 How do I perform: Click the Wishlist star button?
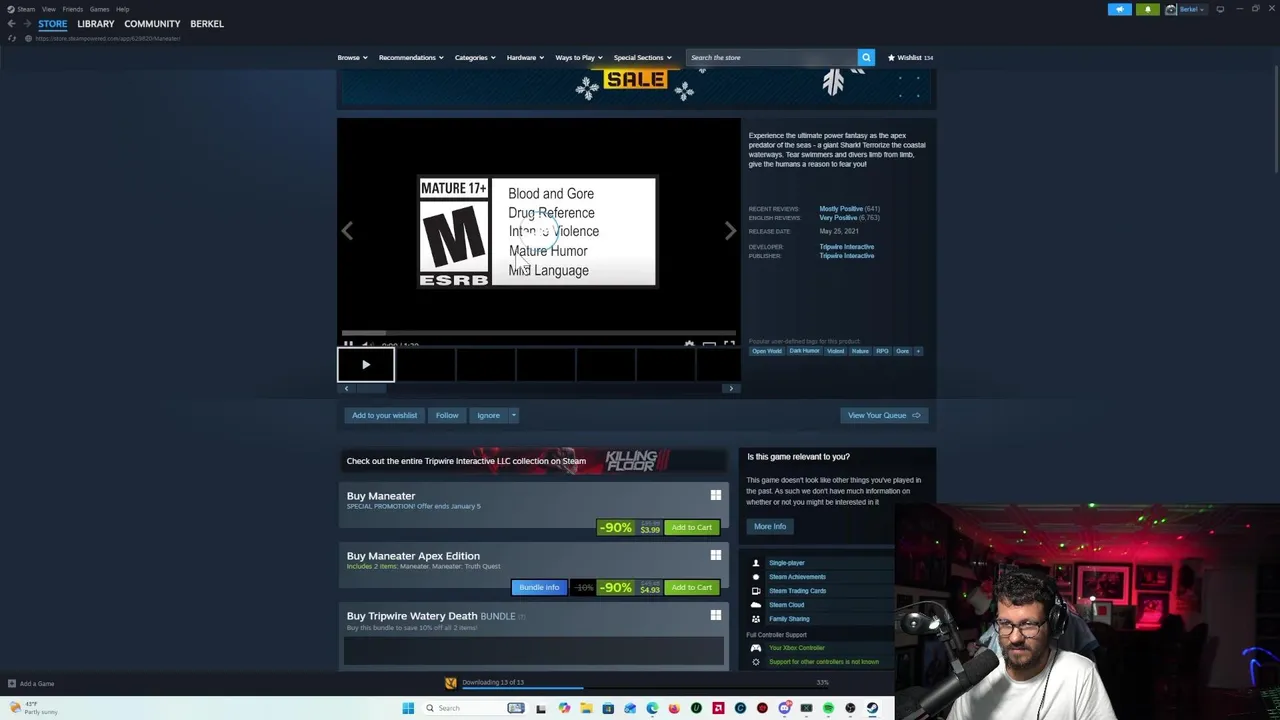tap(910, 57)
